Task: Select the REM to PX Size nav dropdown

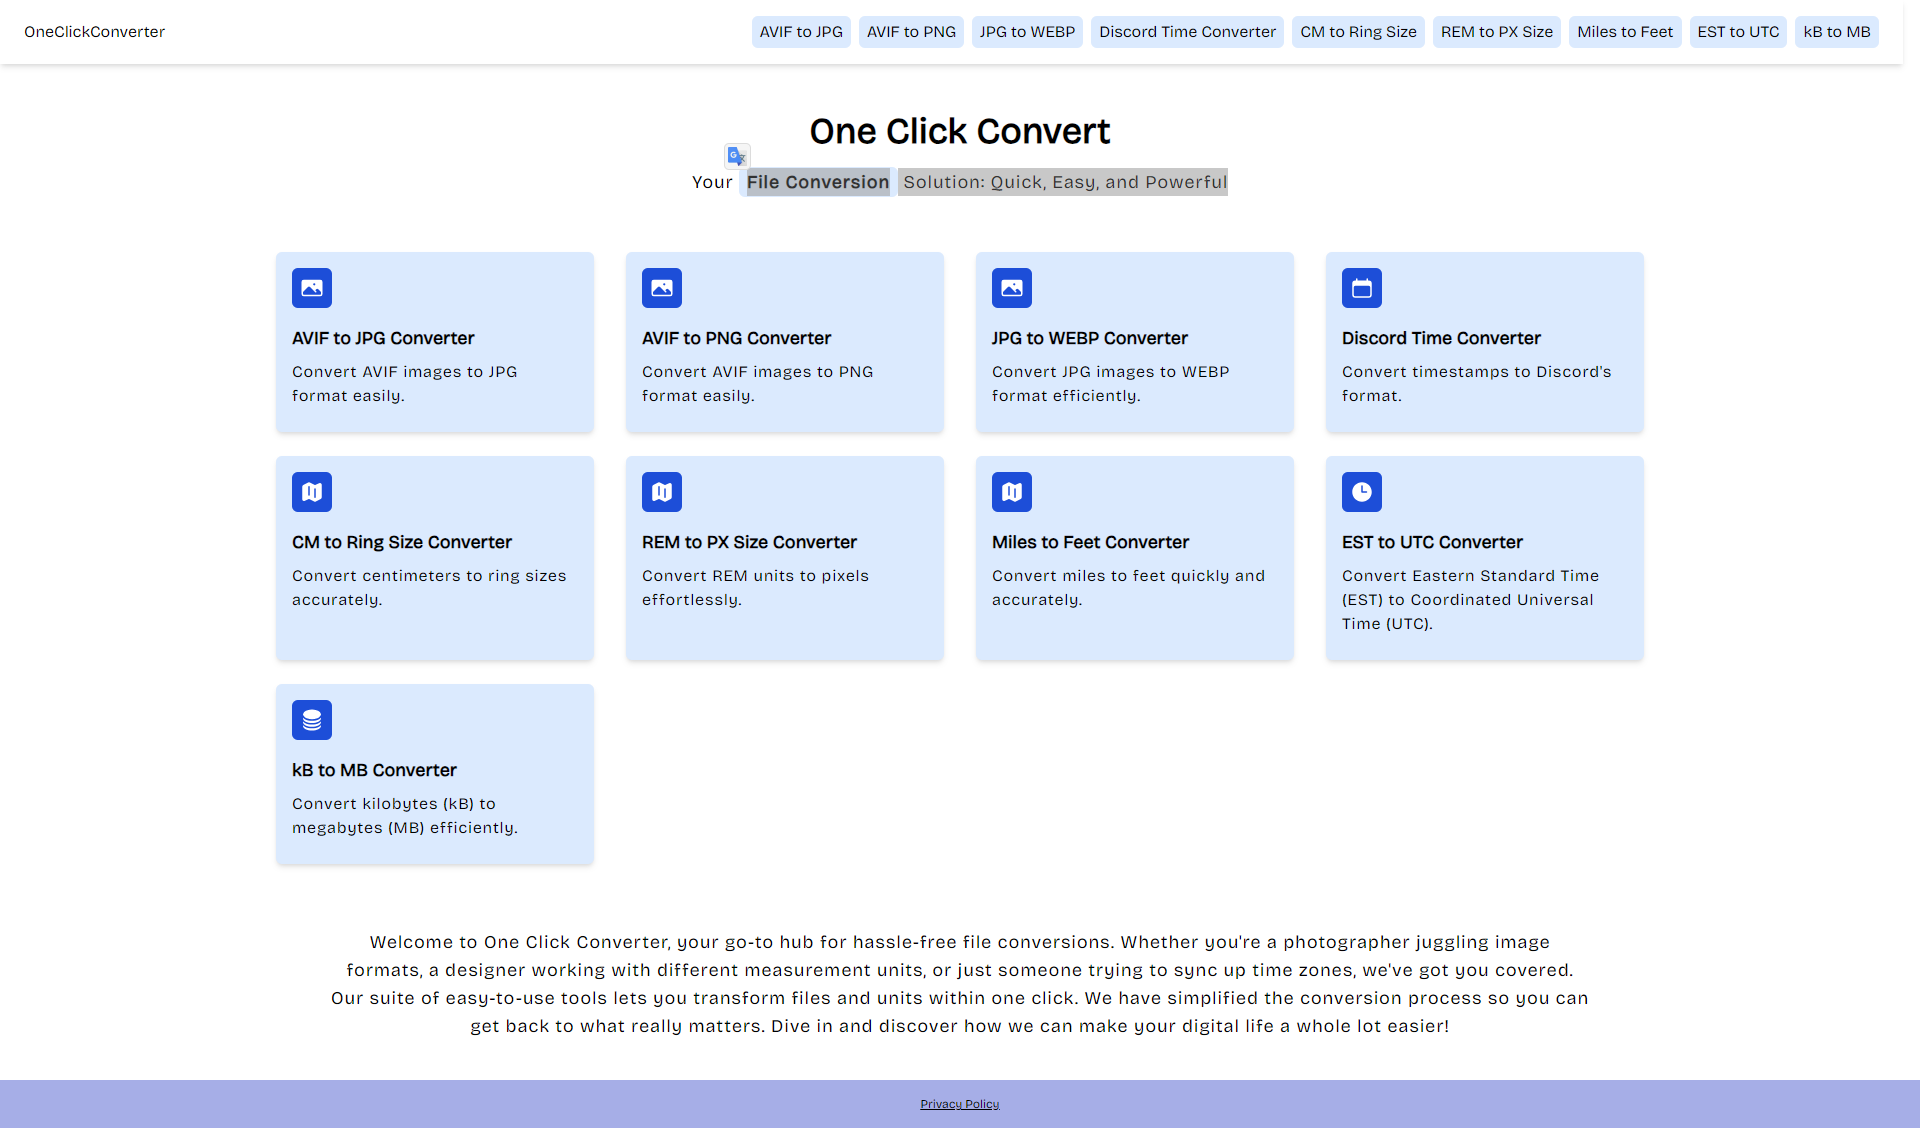Action: click(x=1496, y=31)
